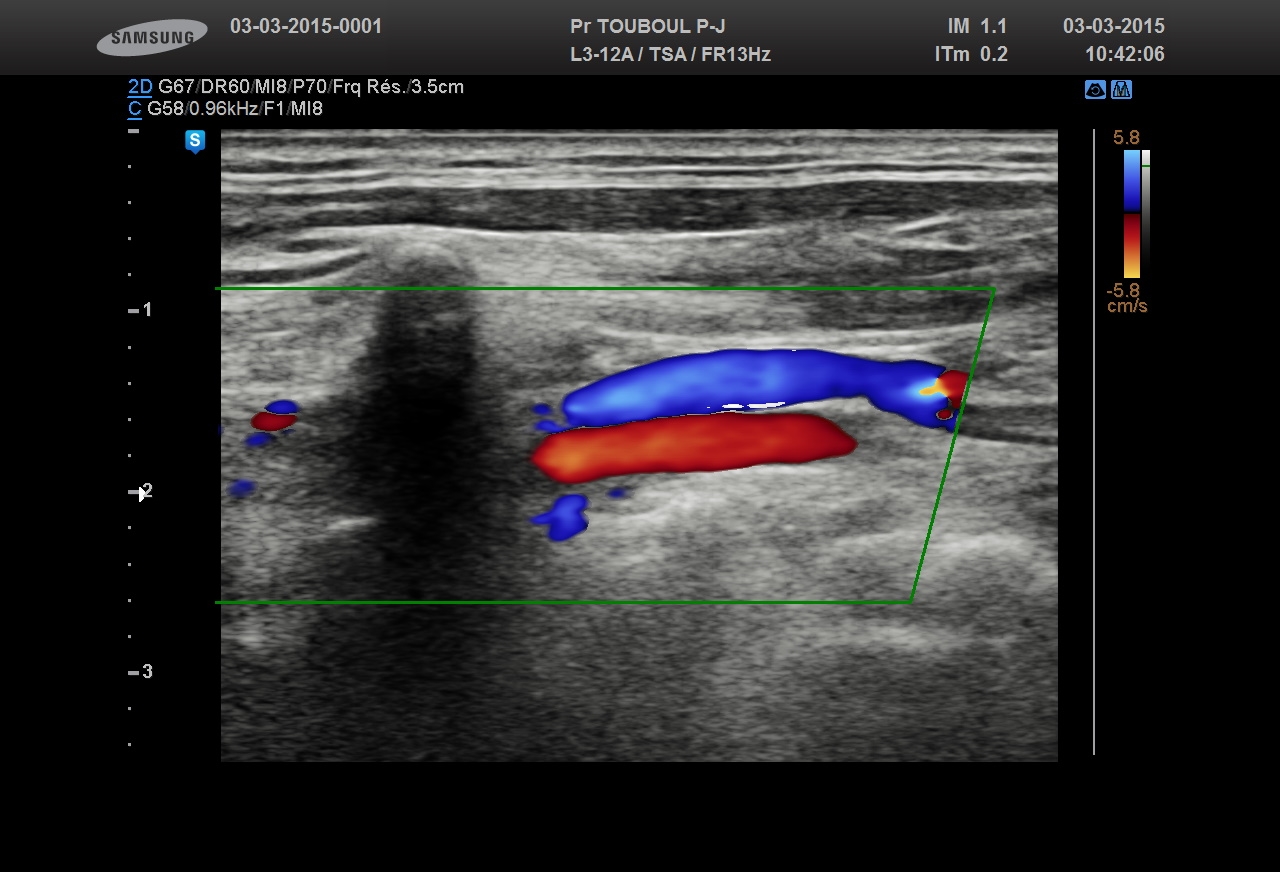Viewport: 1280px width, 872px height.
Task: Click the red half of the color velocity bar
Action: tap(1131, 245)
